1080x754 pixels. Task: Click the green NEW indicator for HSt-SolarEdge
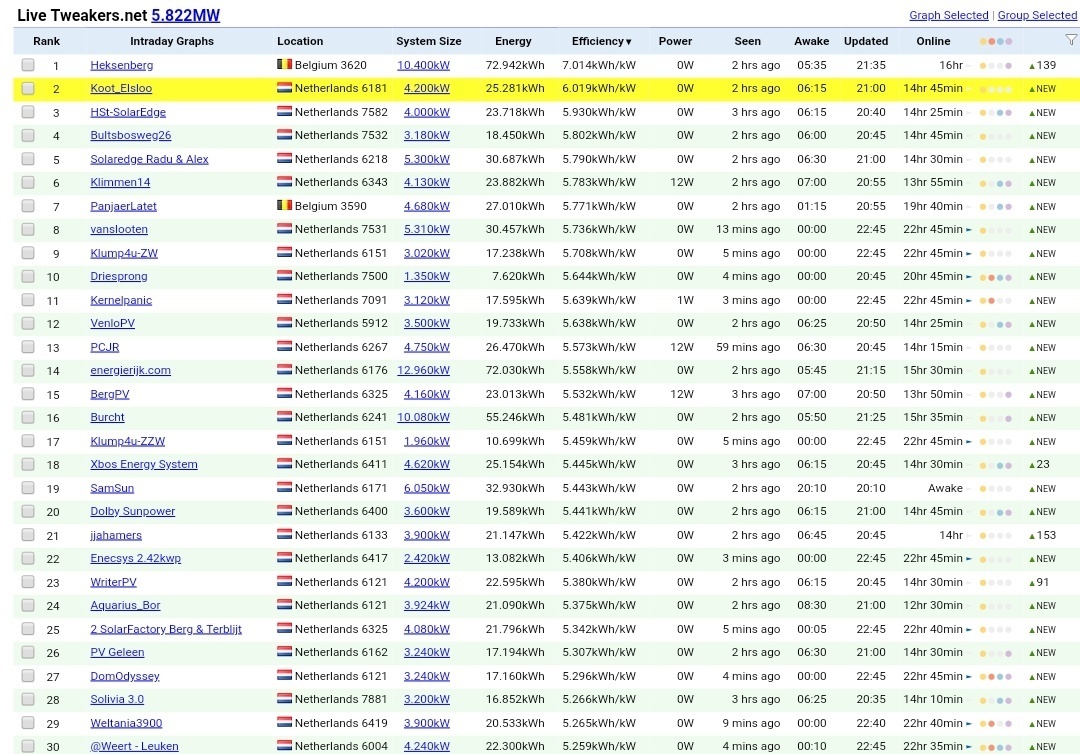tap(1043, 112)
